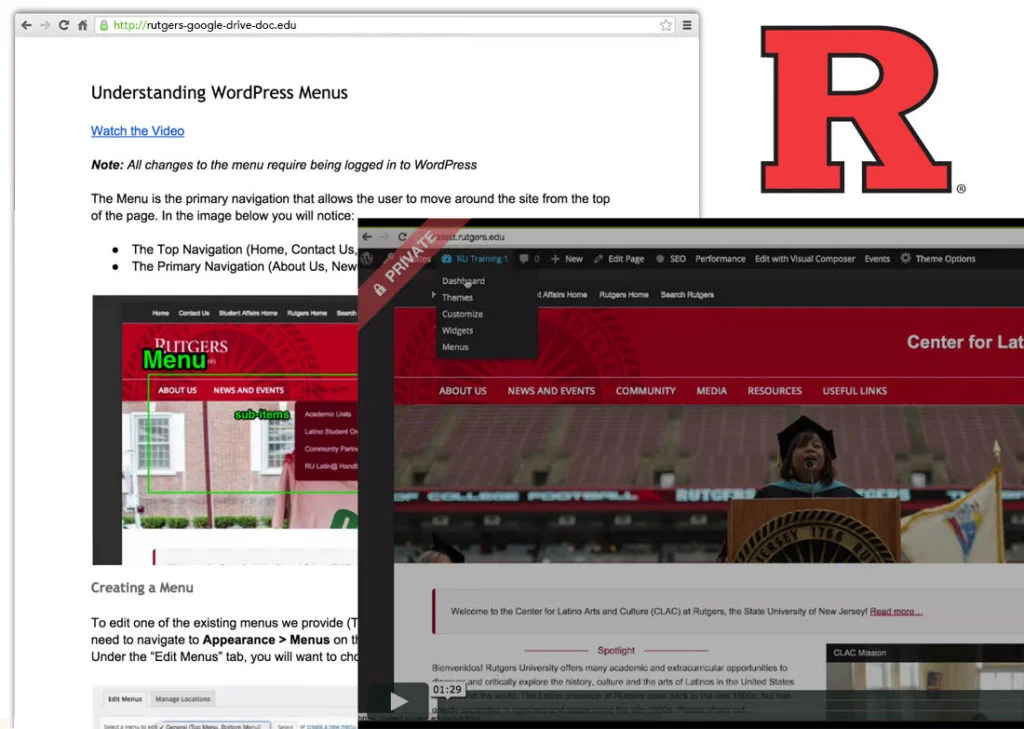Open the Chrome hamburger menu
Viewport: 1024px width, 729px height.
pos(687,25)
